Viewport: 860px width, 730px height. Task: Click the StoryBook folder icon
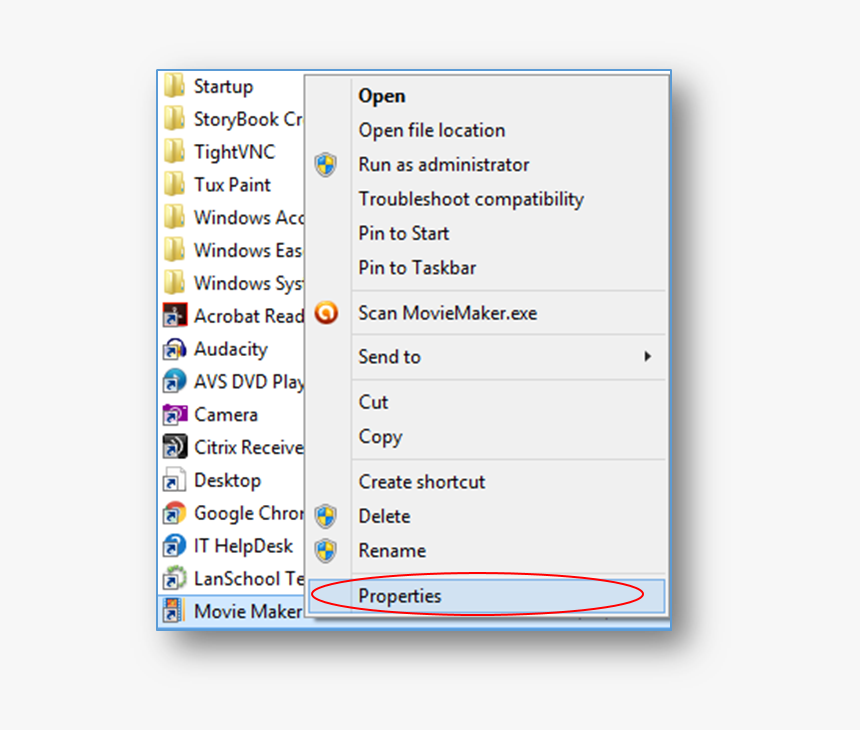click(174, 118)
